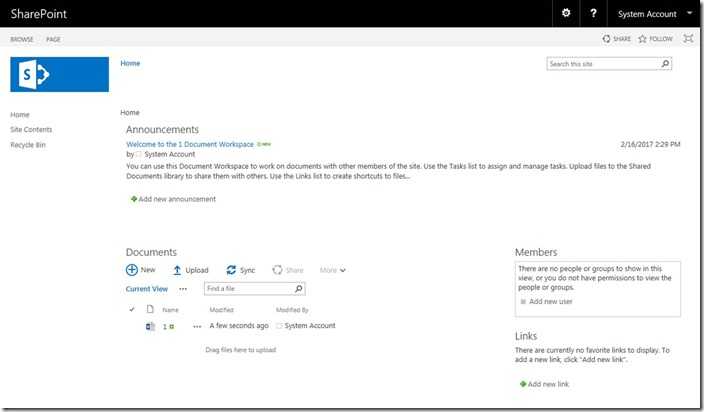Expand the More dropdown in Documents
704x412 pixels.
coord(333,270)
